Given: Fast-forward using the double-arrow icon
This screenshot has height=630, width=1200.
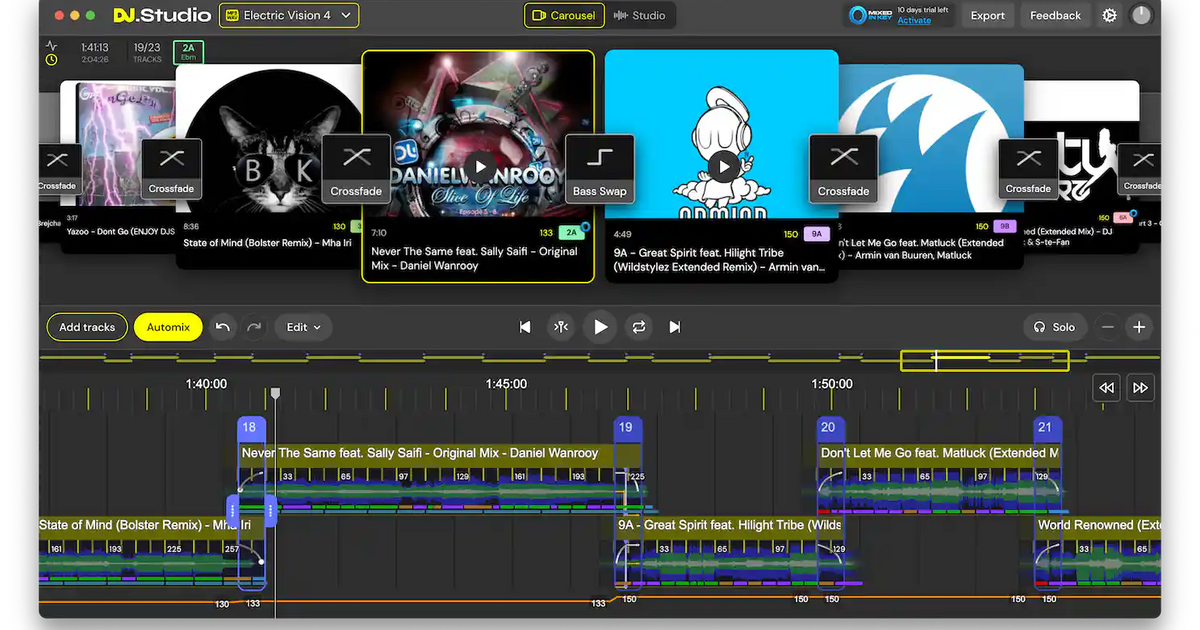Looking at the screenshot, I should pos(1140,387).
